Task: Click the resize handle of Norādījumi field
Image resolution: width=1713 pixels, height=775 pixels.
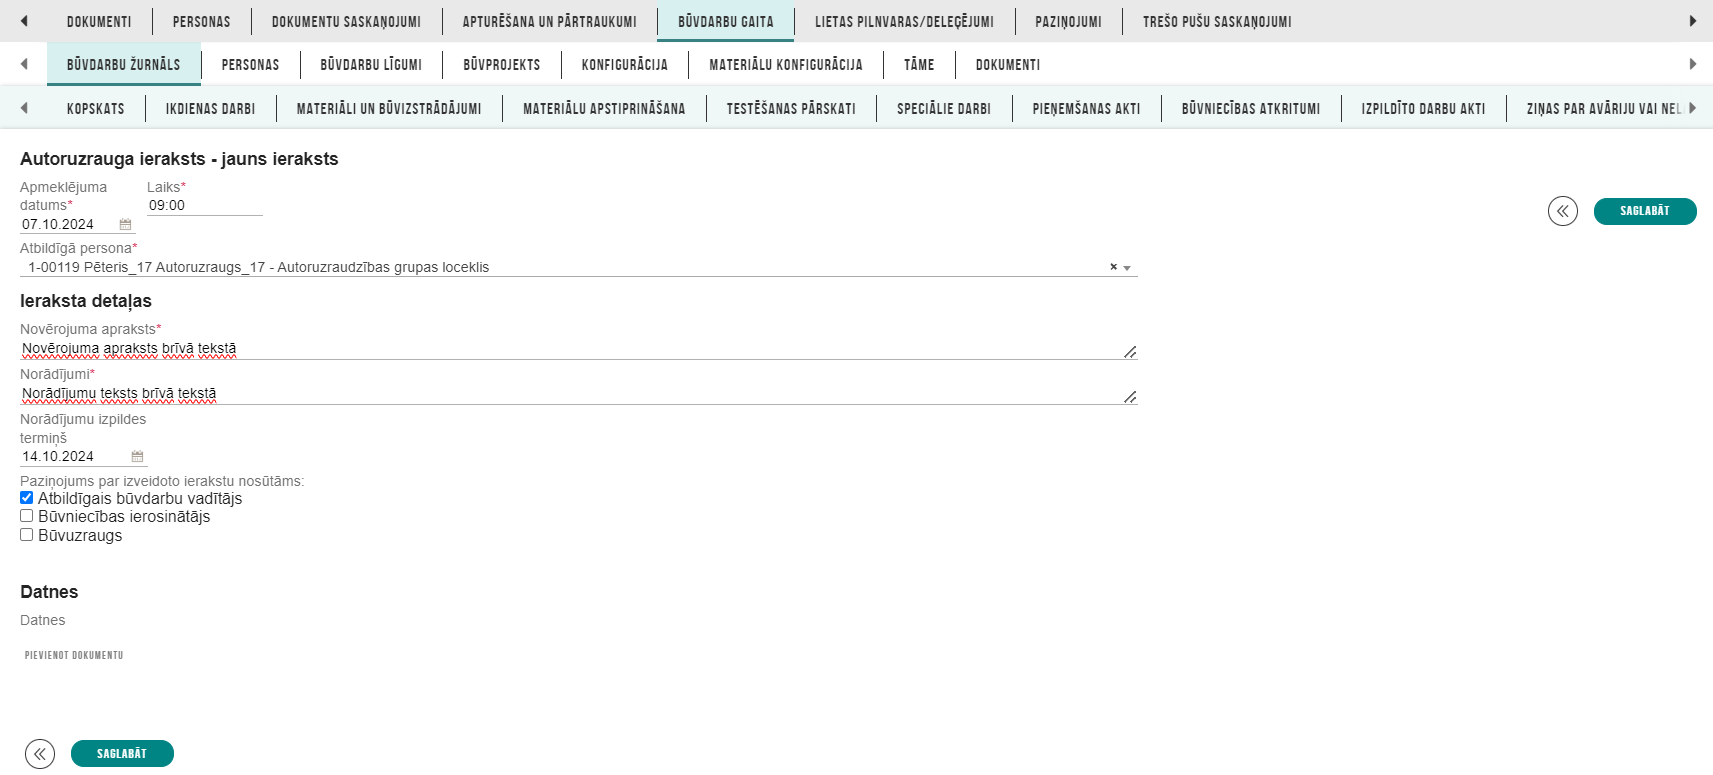Action: (1130, 397)
